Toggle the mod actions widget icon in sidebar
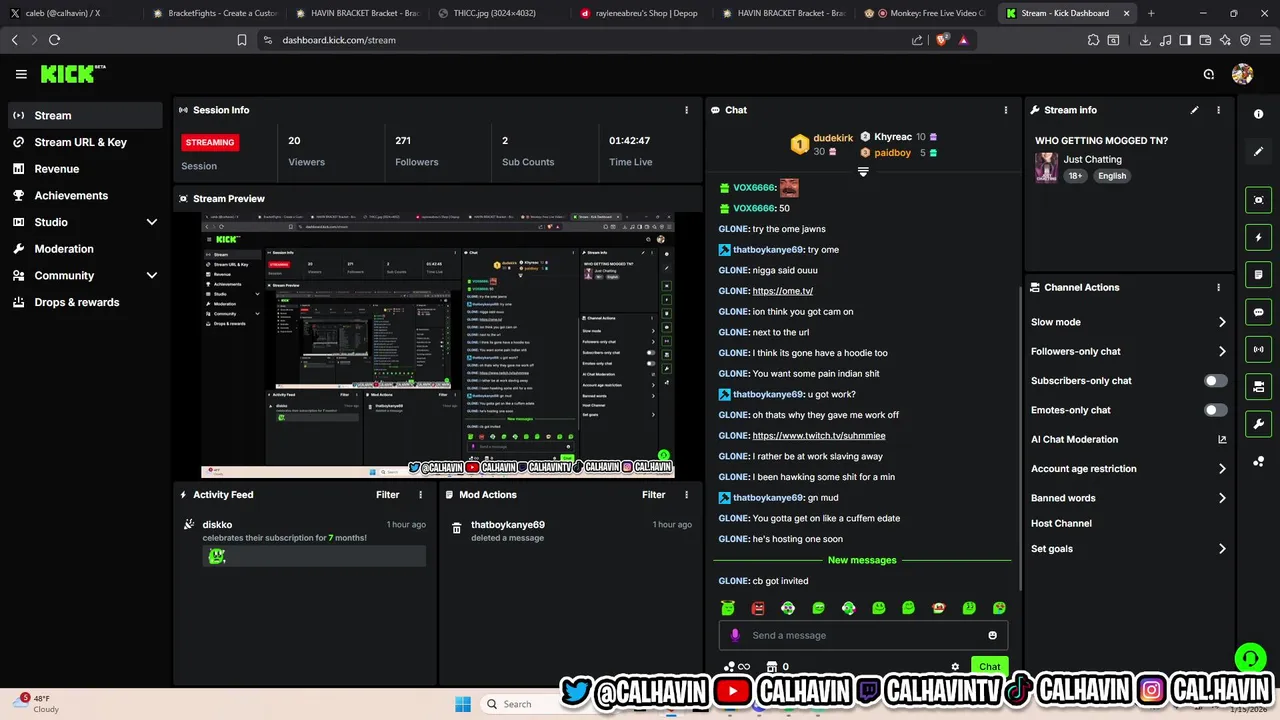Screen dimensions: 1280x720 coord(1258,386)
